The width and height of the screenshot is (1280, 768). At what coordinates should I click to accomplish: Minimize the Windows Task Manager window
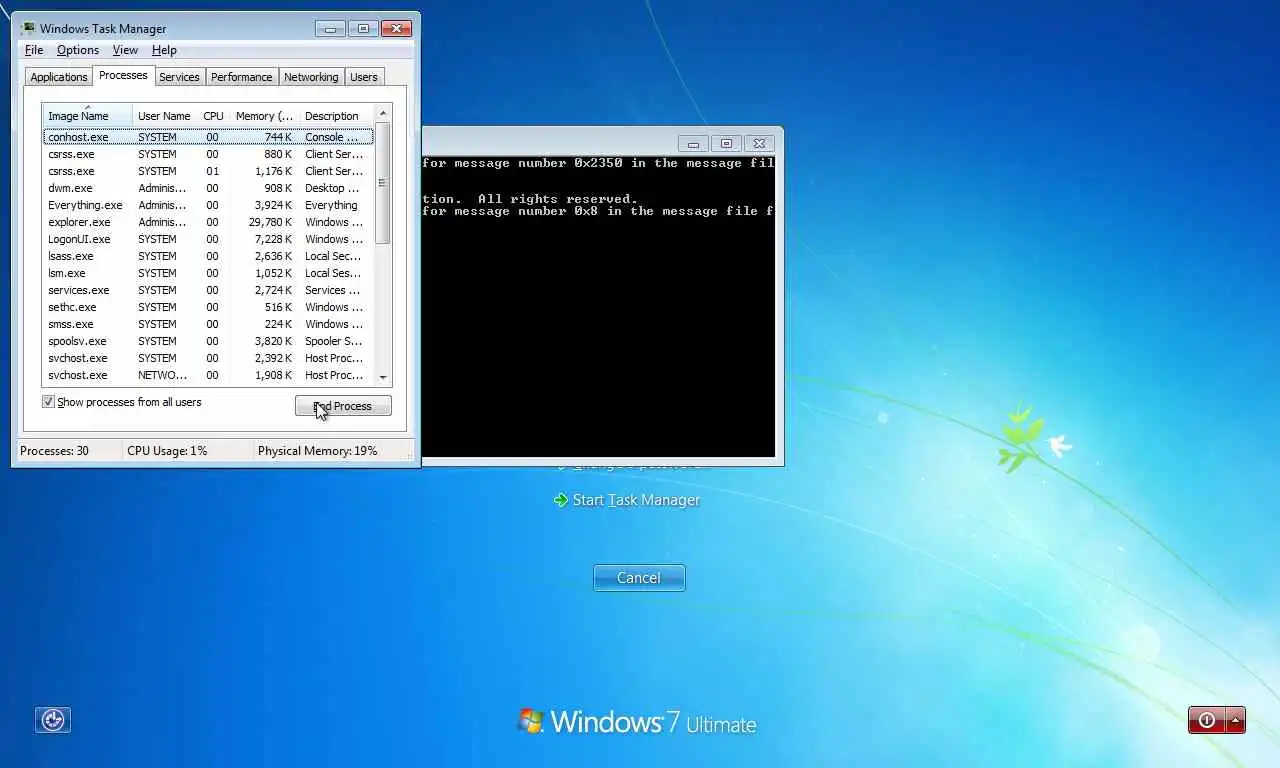(330, 29)
